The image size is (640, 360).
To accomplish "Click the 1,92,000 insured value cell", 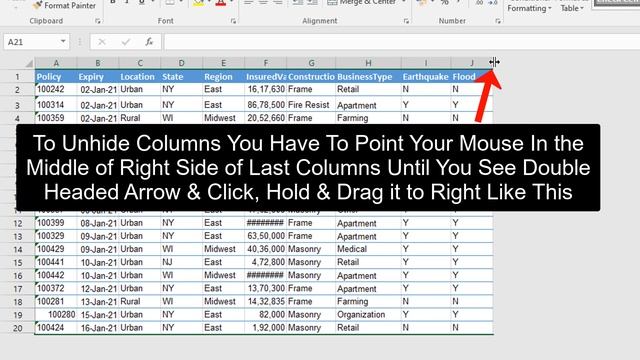I will coord(266,328).
